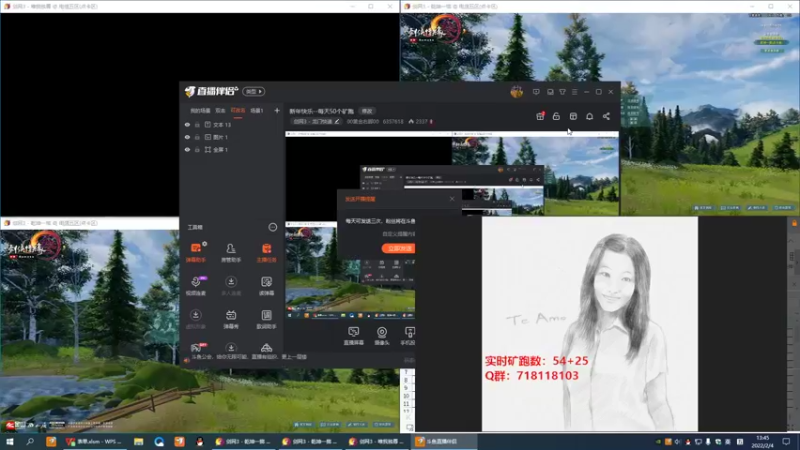Click the mode switch pill next to logo
Screen dimensions: 800x450
pos(254,91)
